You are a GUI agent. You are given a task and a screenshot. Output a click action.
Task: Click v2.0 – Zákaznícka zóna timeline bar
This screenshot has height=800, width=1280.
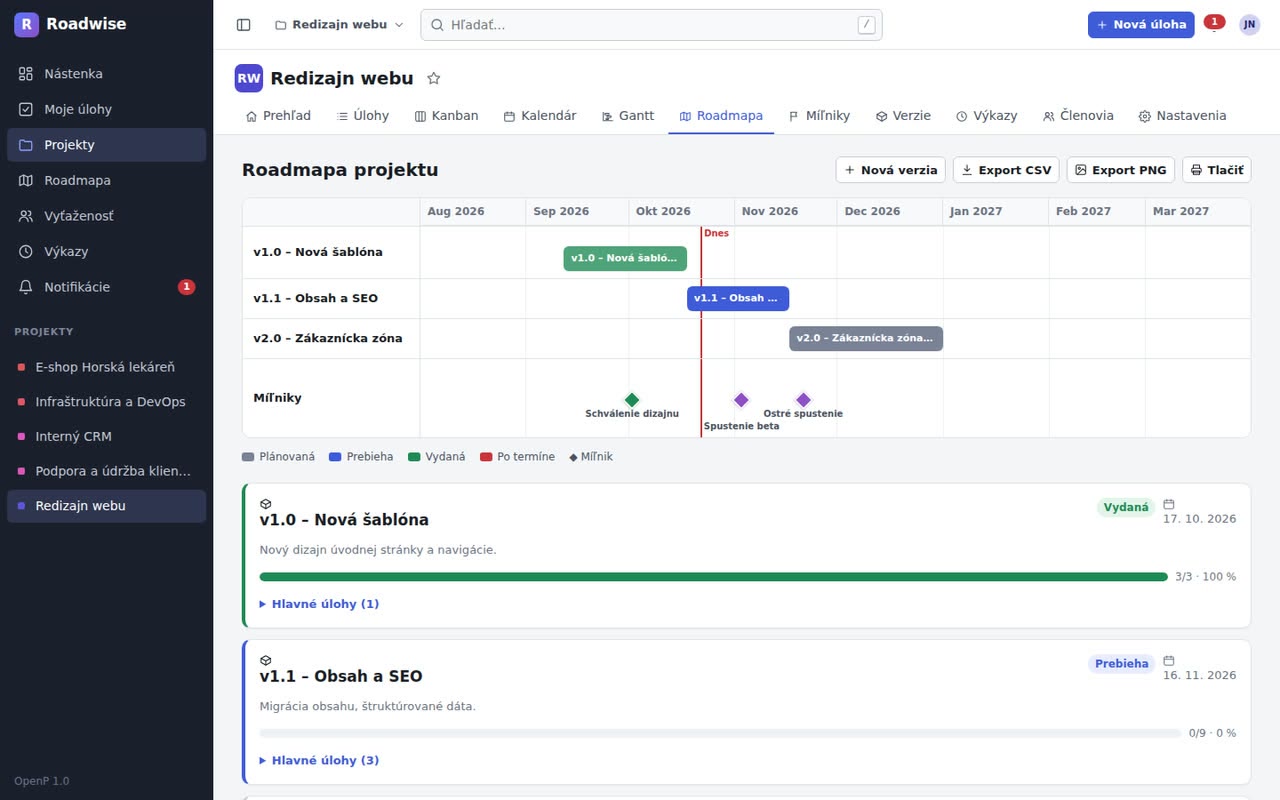(x=866, y=338)
